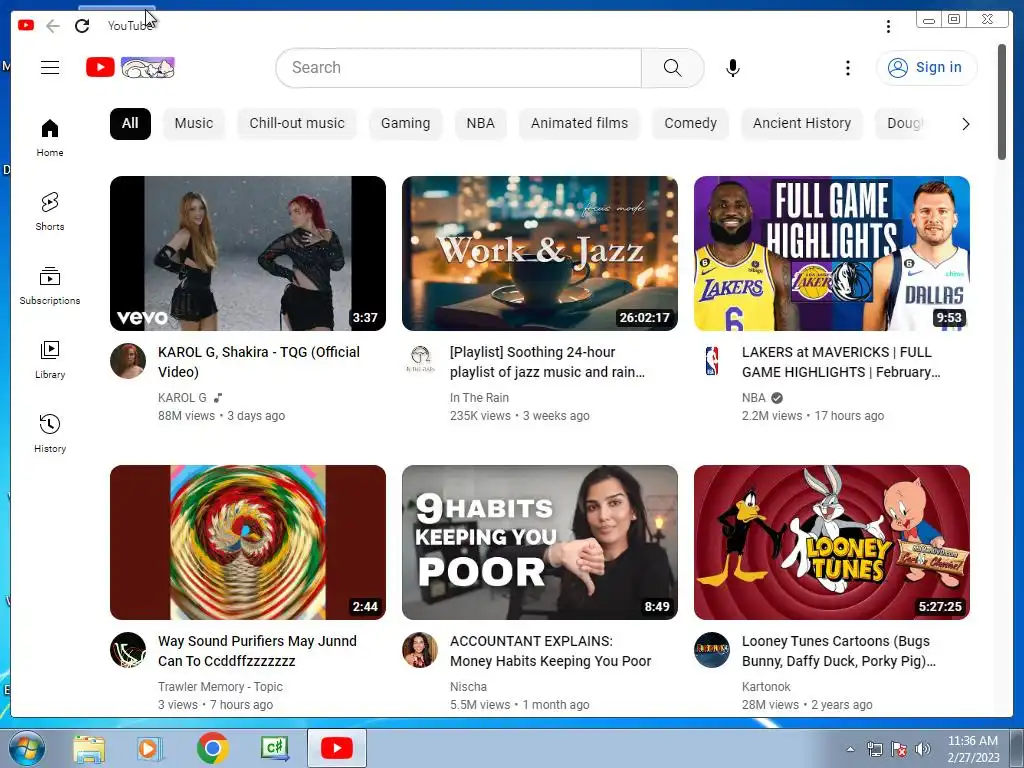The height and width of the screenshot is (768, 1024).
Task: Start voice search with the microphone
Action: 733,67
